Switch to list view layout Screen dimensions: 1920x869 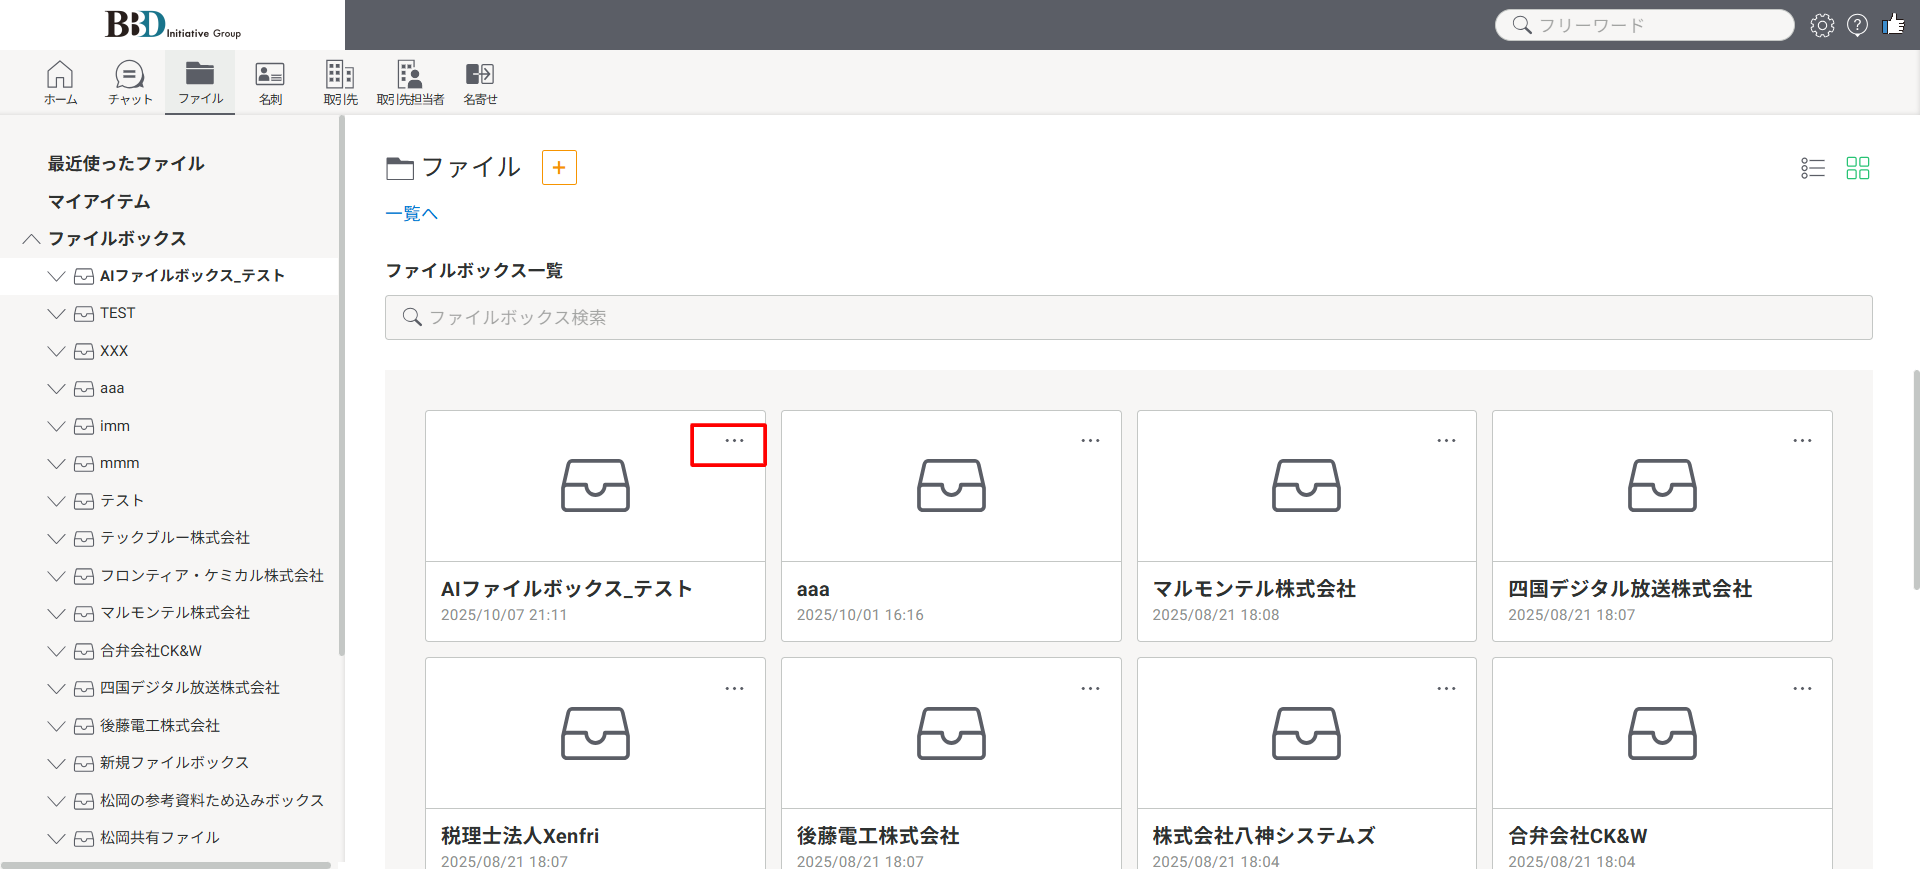tap(1813, 168)
